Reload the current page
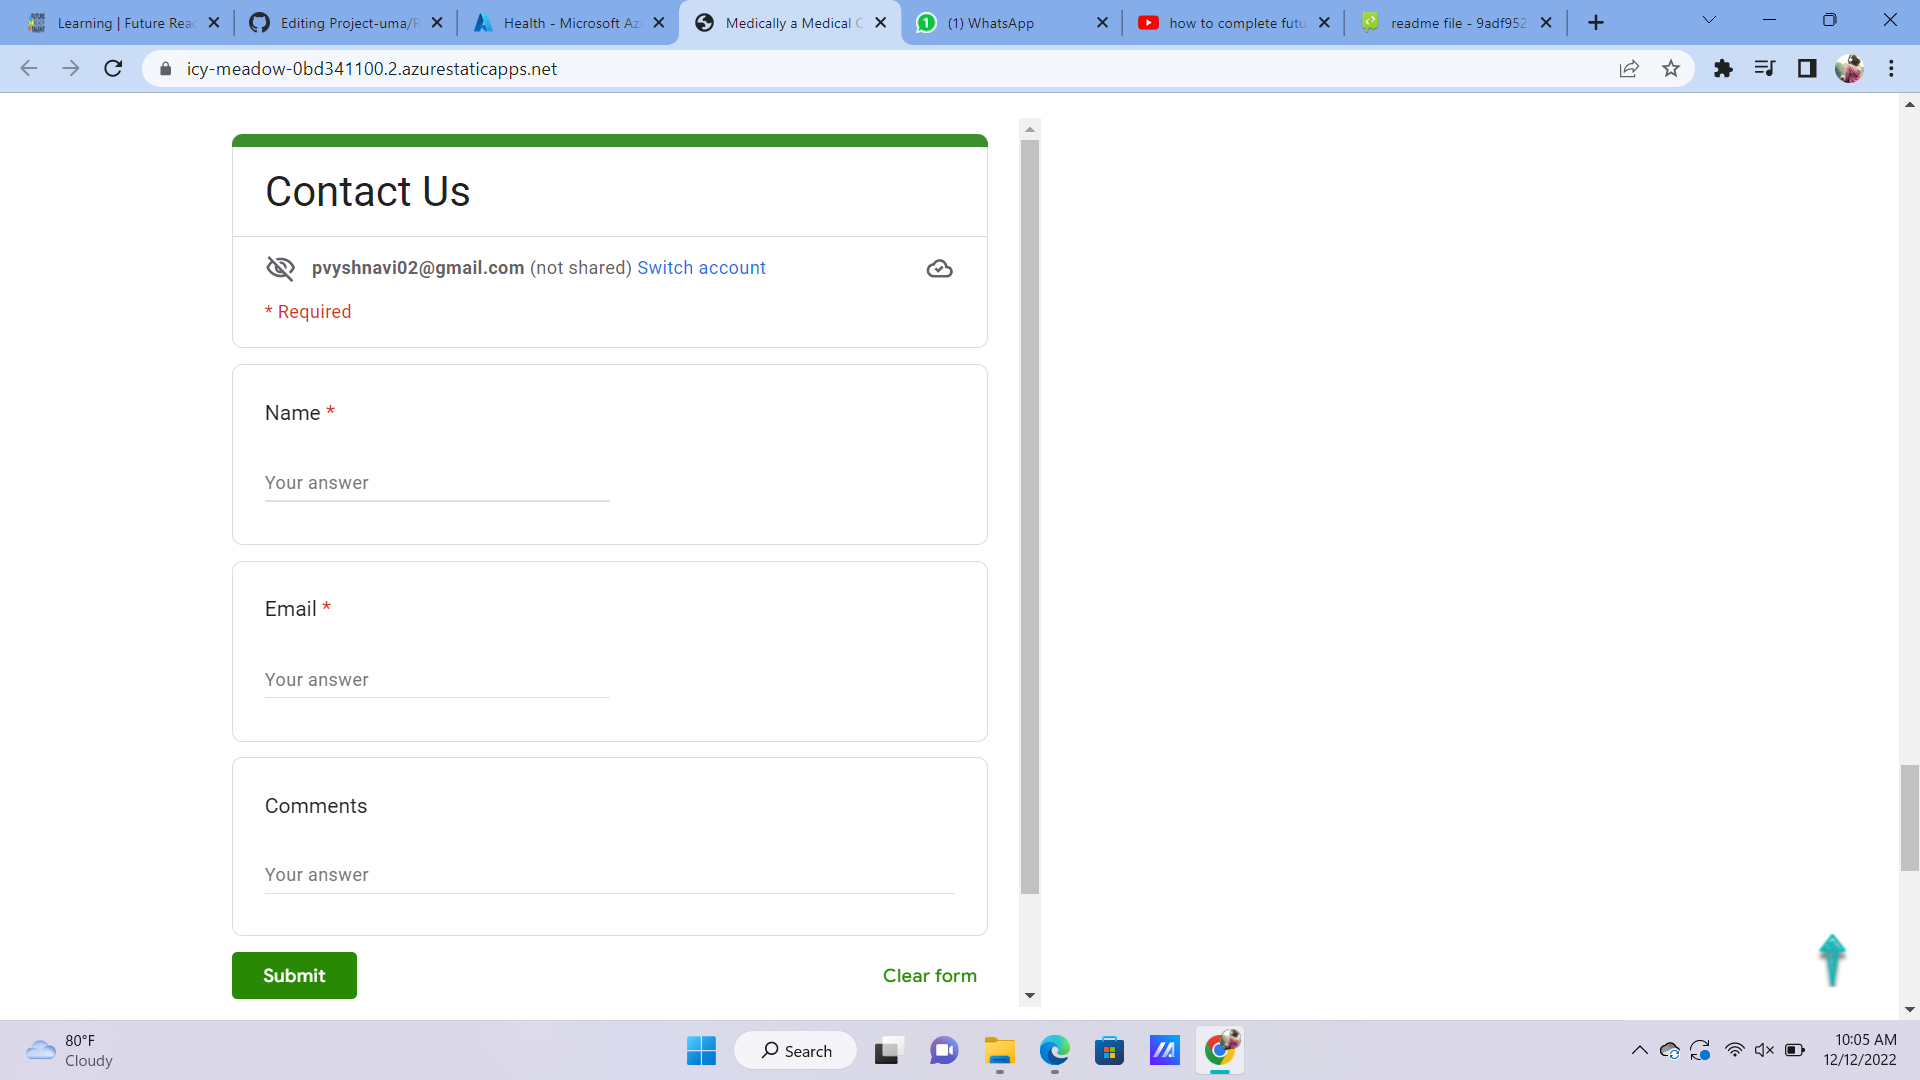 (113, 69)
